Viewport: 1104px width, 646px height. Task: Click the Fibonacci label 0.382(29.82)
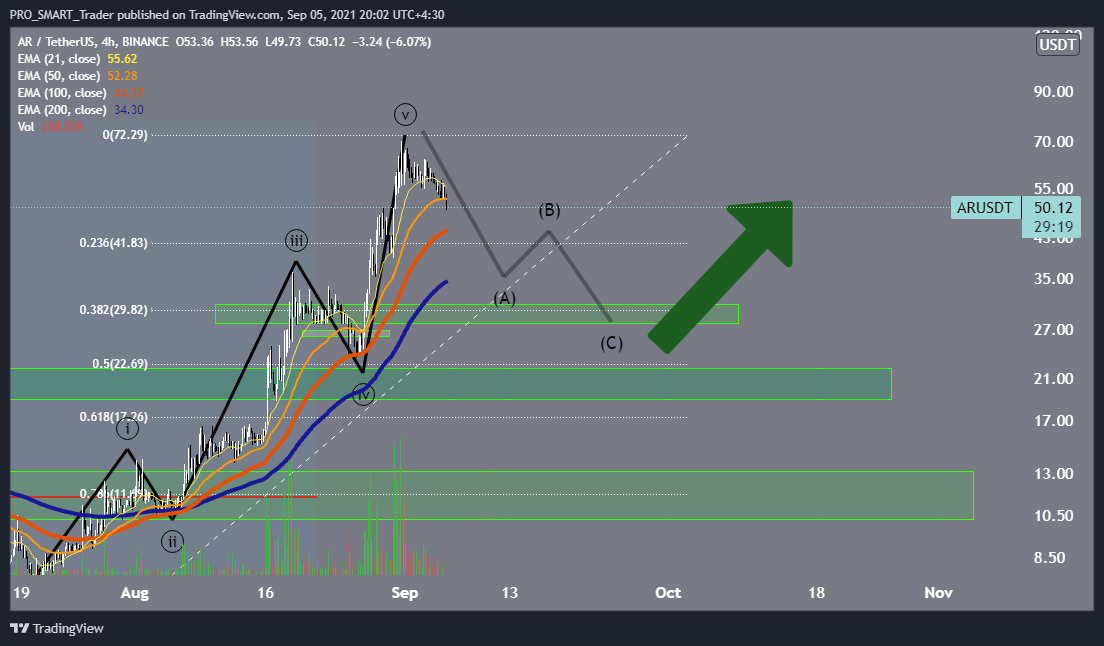pyautogui.click(x=113, y=310)
